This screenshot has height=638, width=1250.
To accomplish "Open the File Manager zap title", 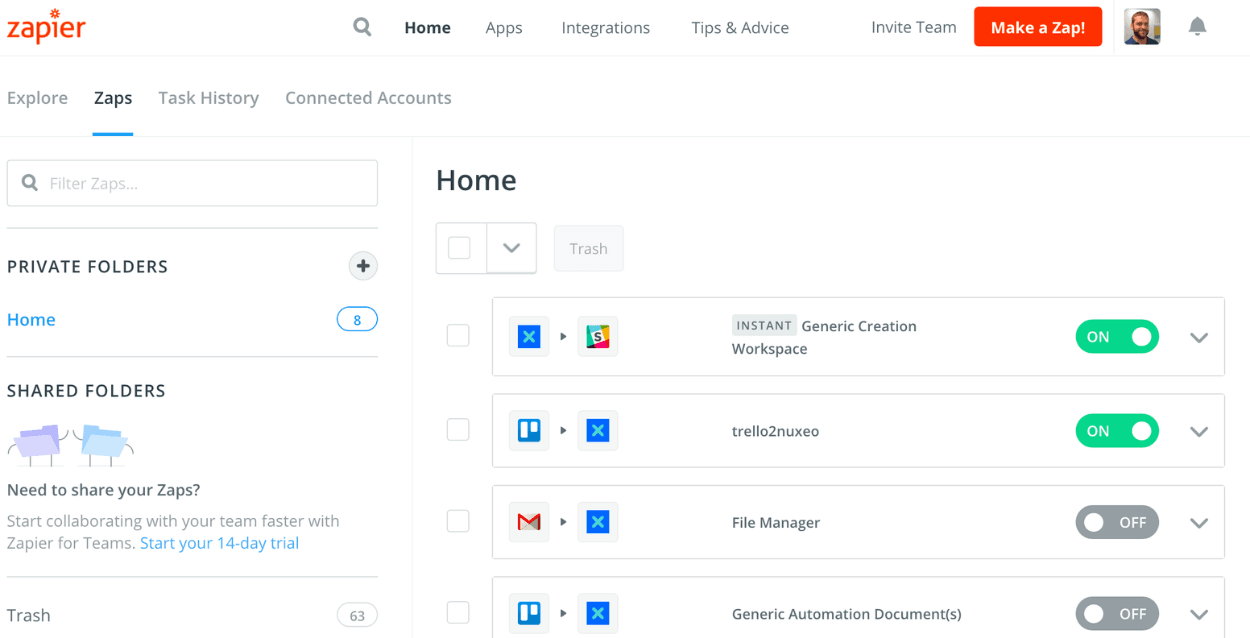I will click(x=776, y=522).
